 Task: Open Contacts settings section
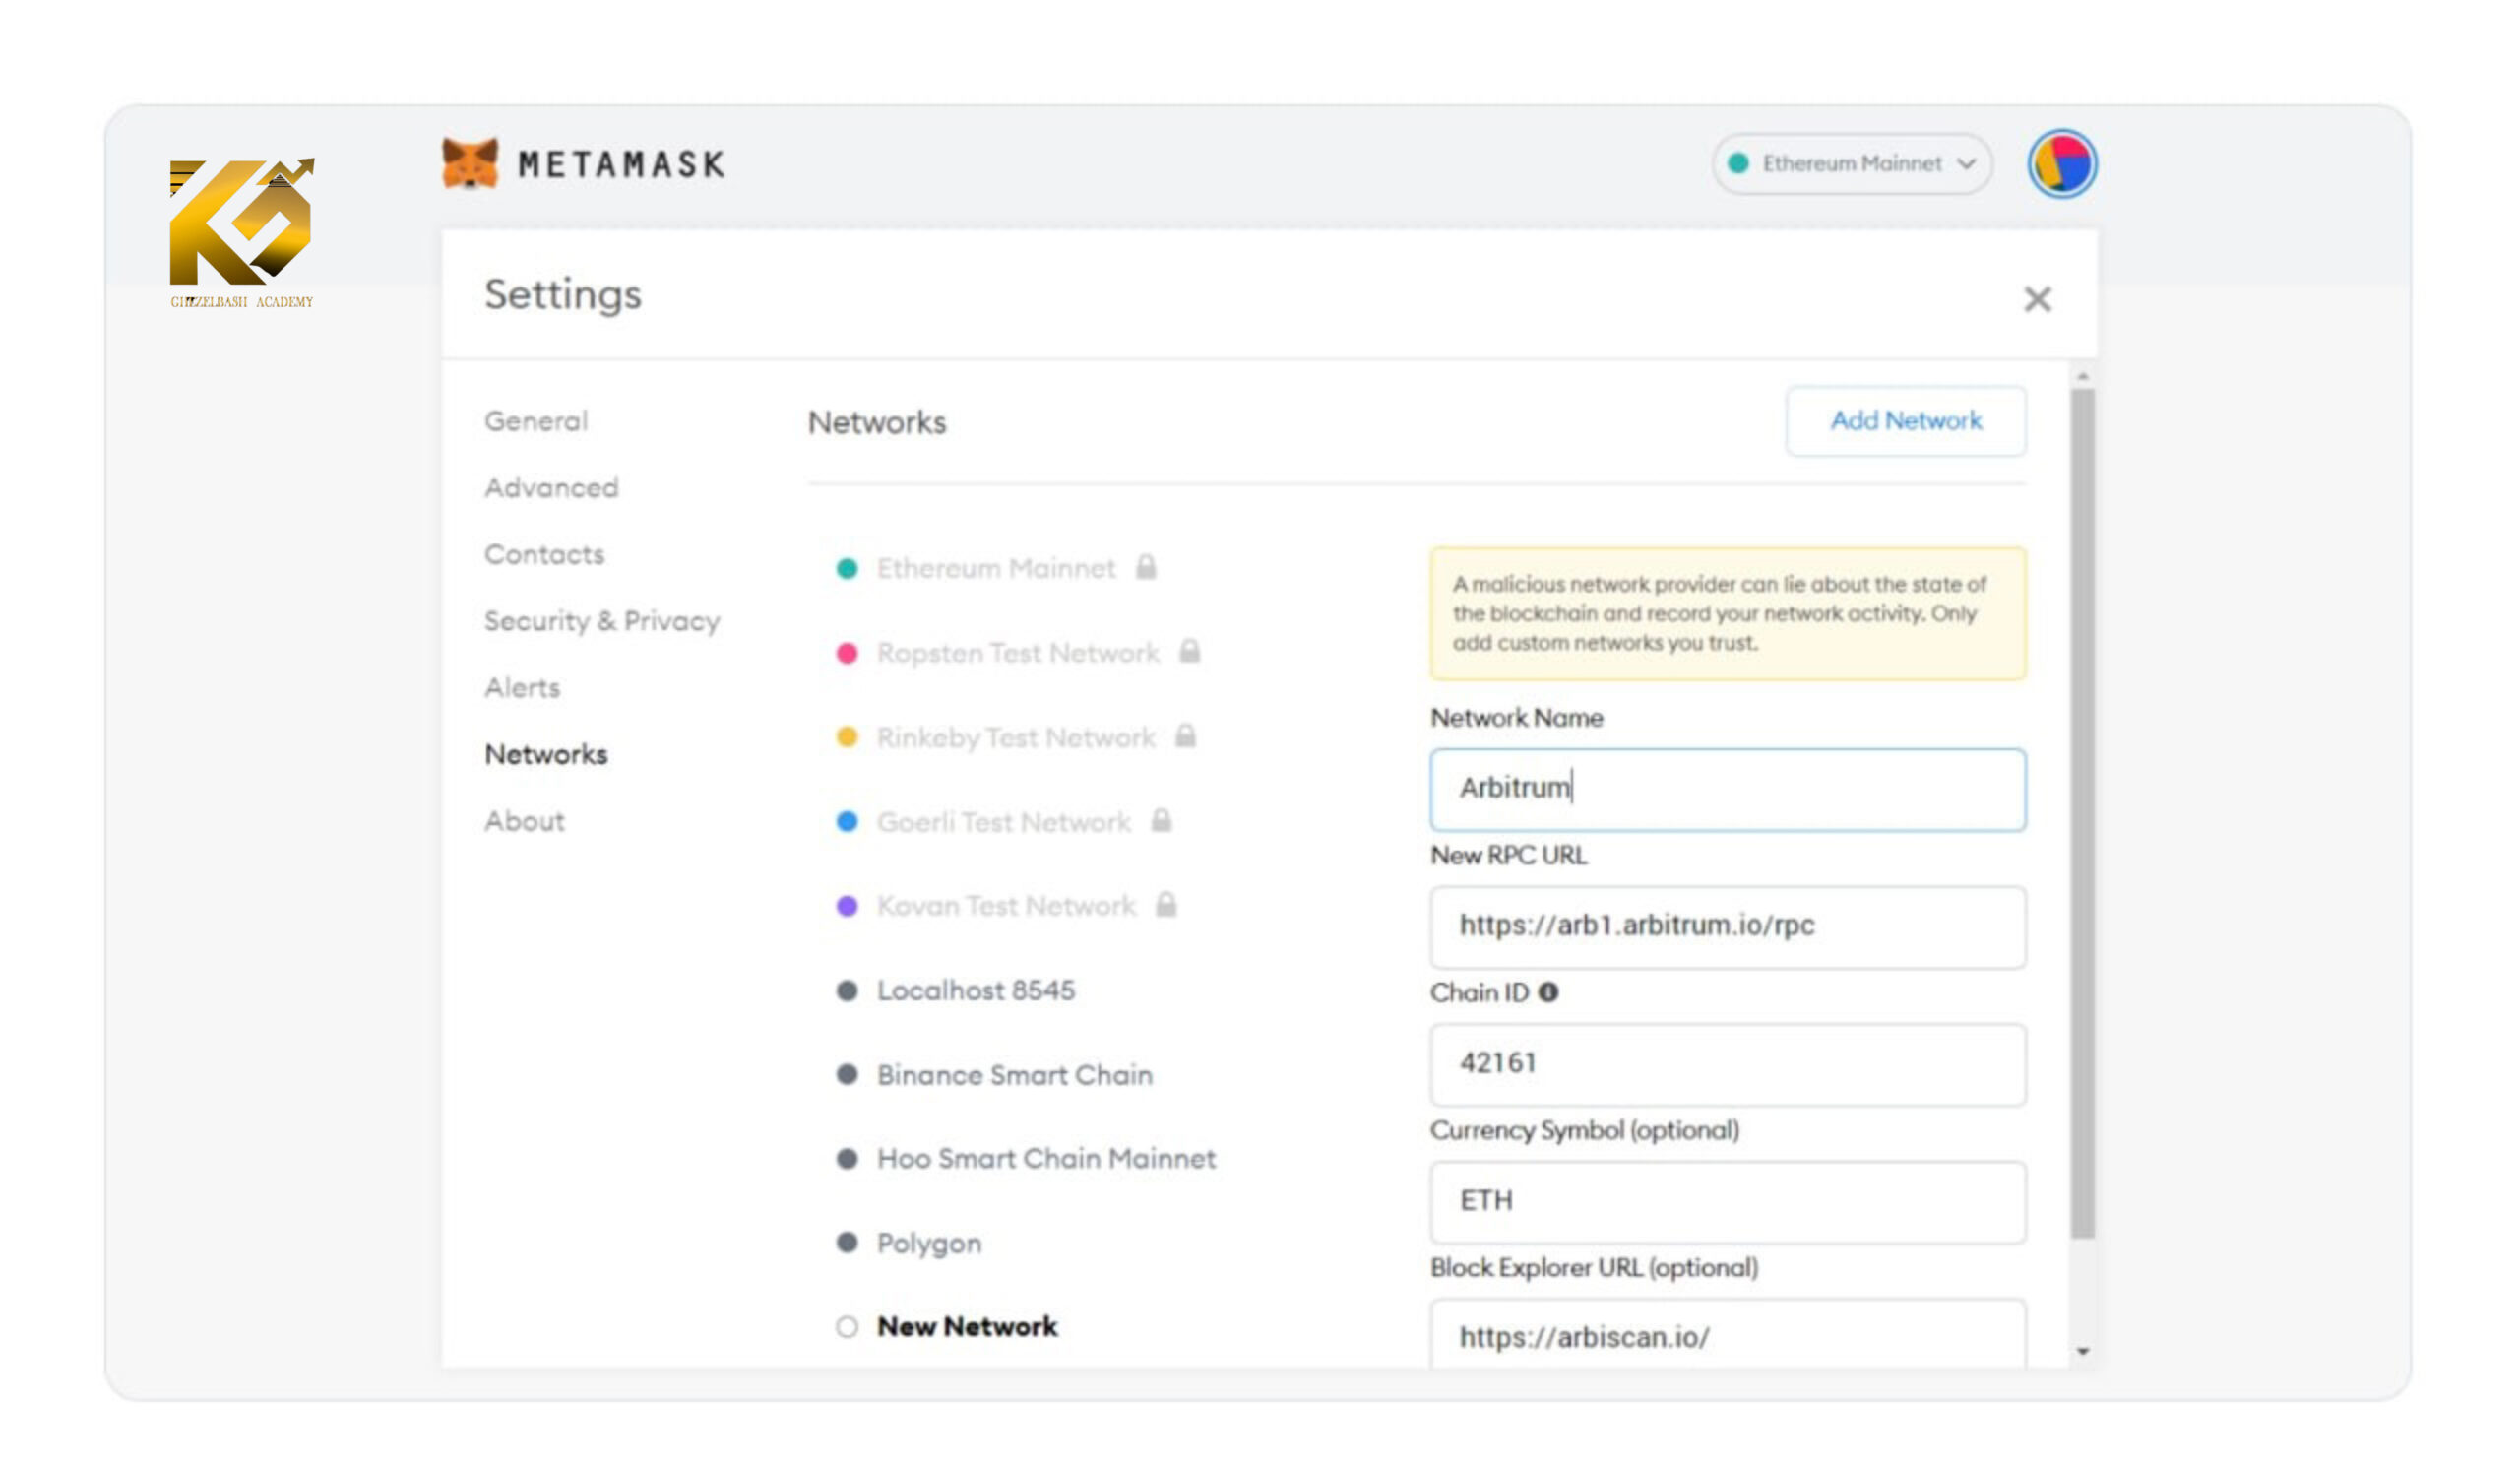coord(544,554)
